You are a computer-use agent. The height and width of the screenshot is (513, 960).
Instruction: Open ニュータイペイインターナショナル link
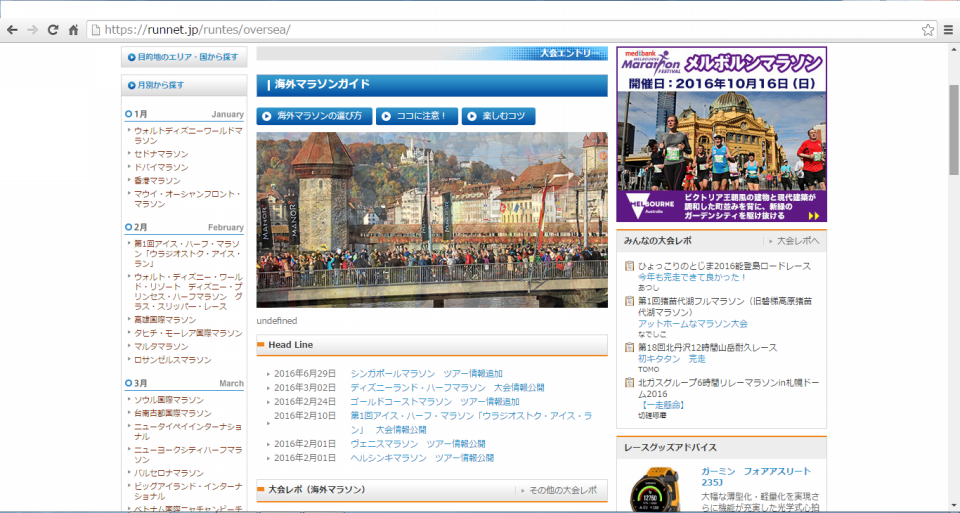click(188, 432)
